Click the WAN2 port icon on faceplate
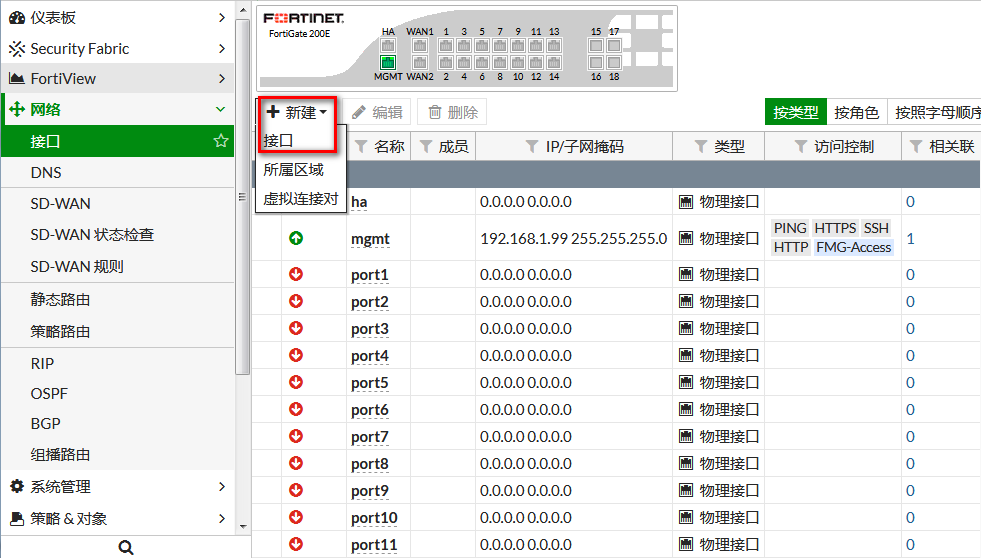The height and width of the screenshot is (558, 981). click(419, 62)
